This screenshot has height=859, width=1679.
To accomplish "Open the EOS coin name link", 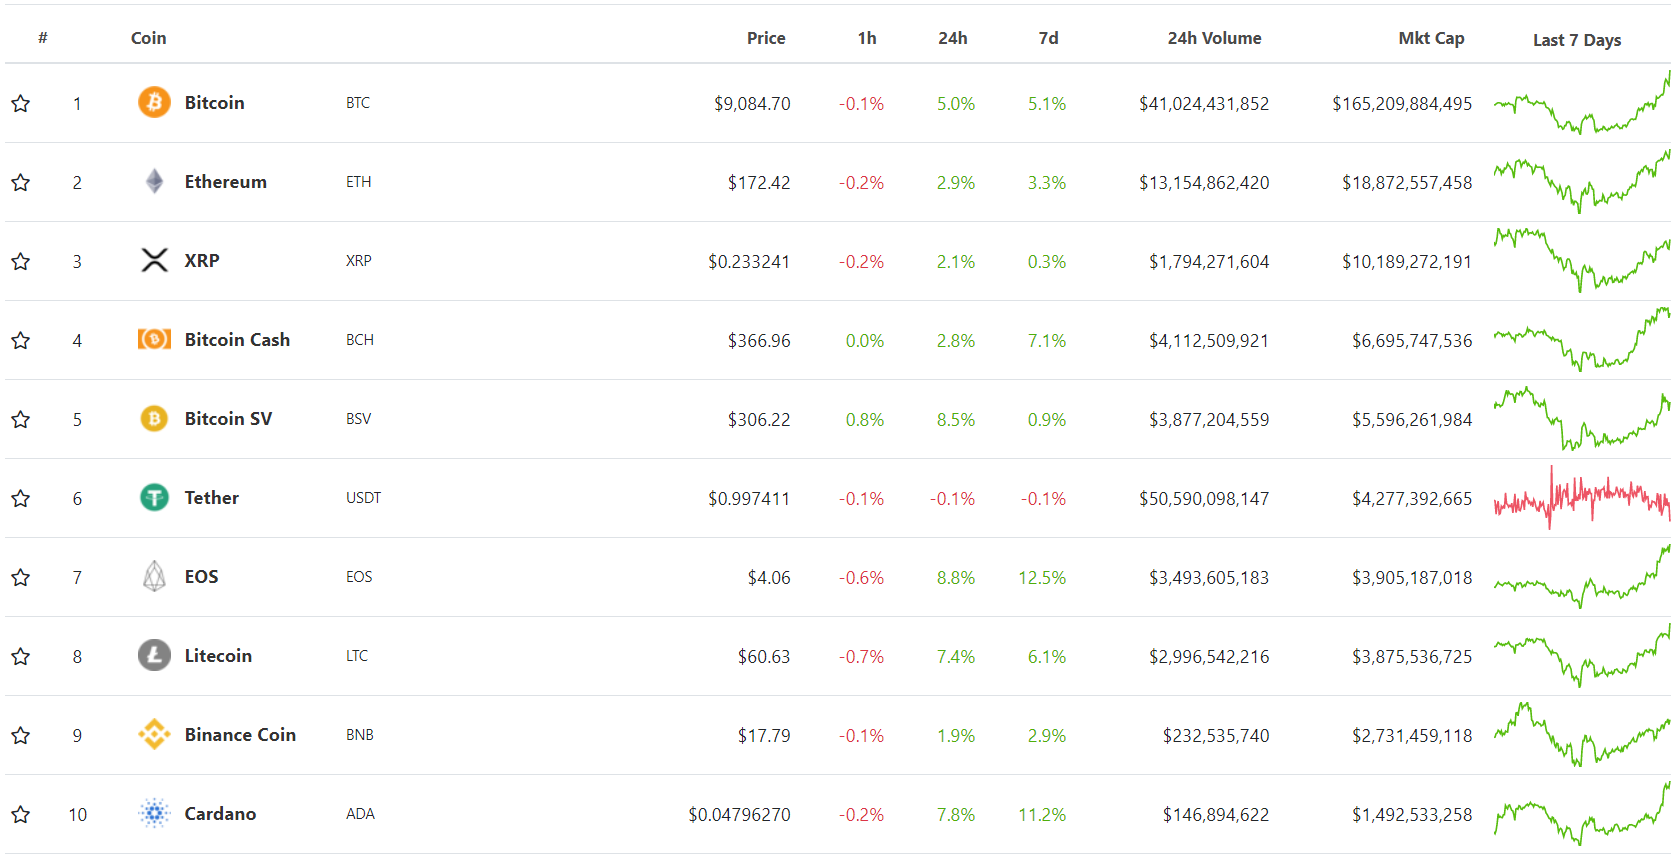I will click(x=201, y=576).
